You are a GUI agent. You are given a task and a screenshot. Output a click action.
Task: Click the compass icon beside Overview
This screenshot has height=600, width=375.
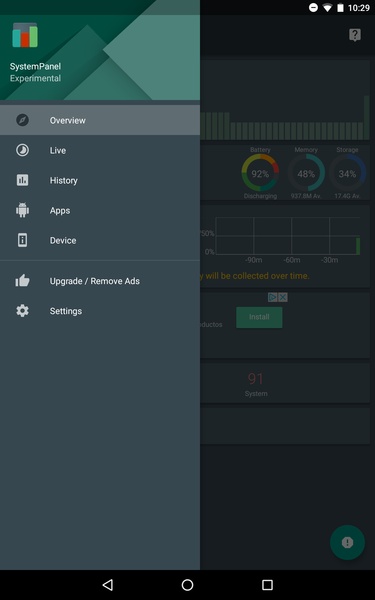point(22,120)
